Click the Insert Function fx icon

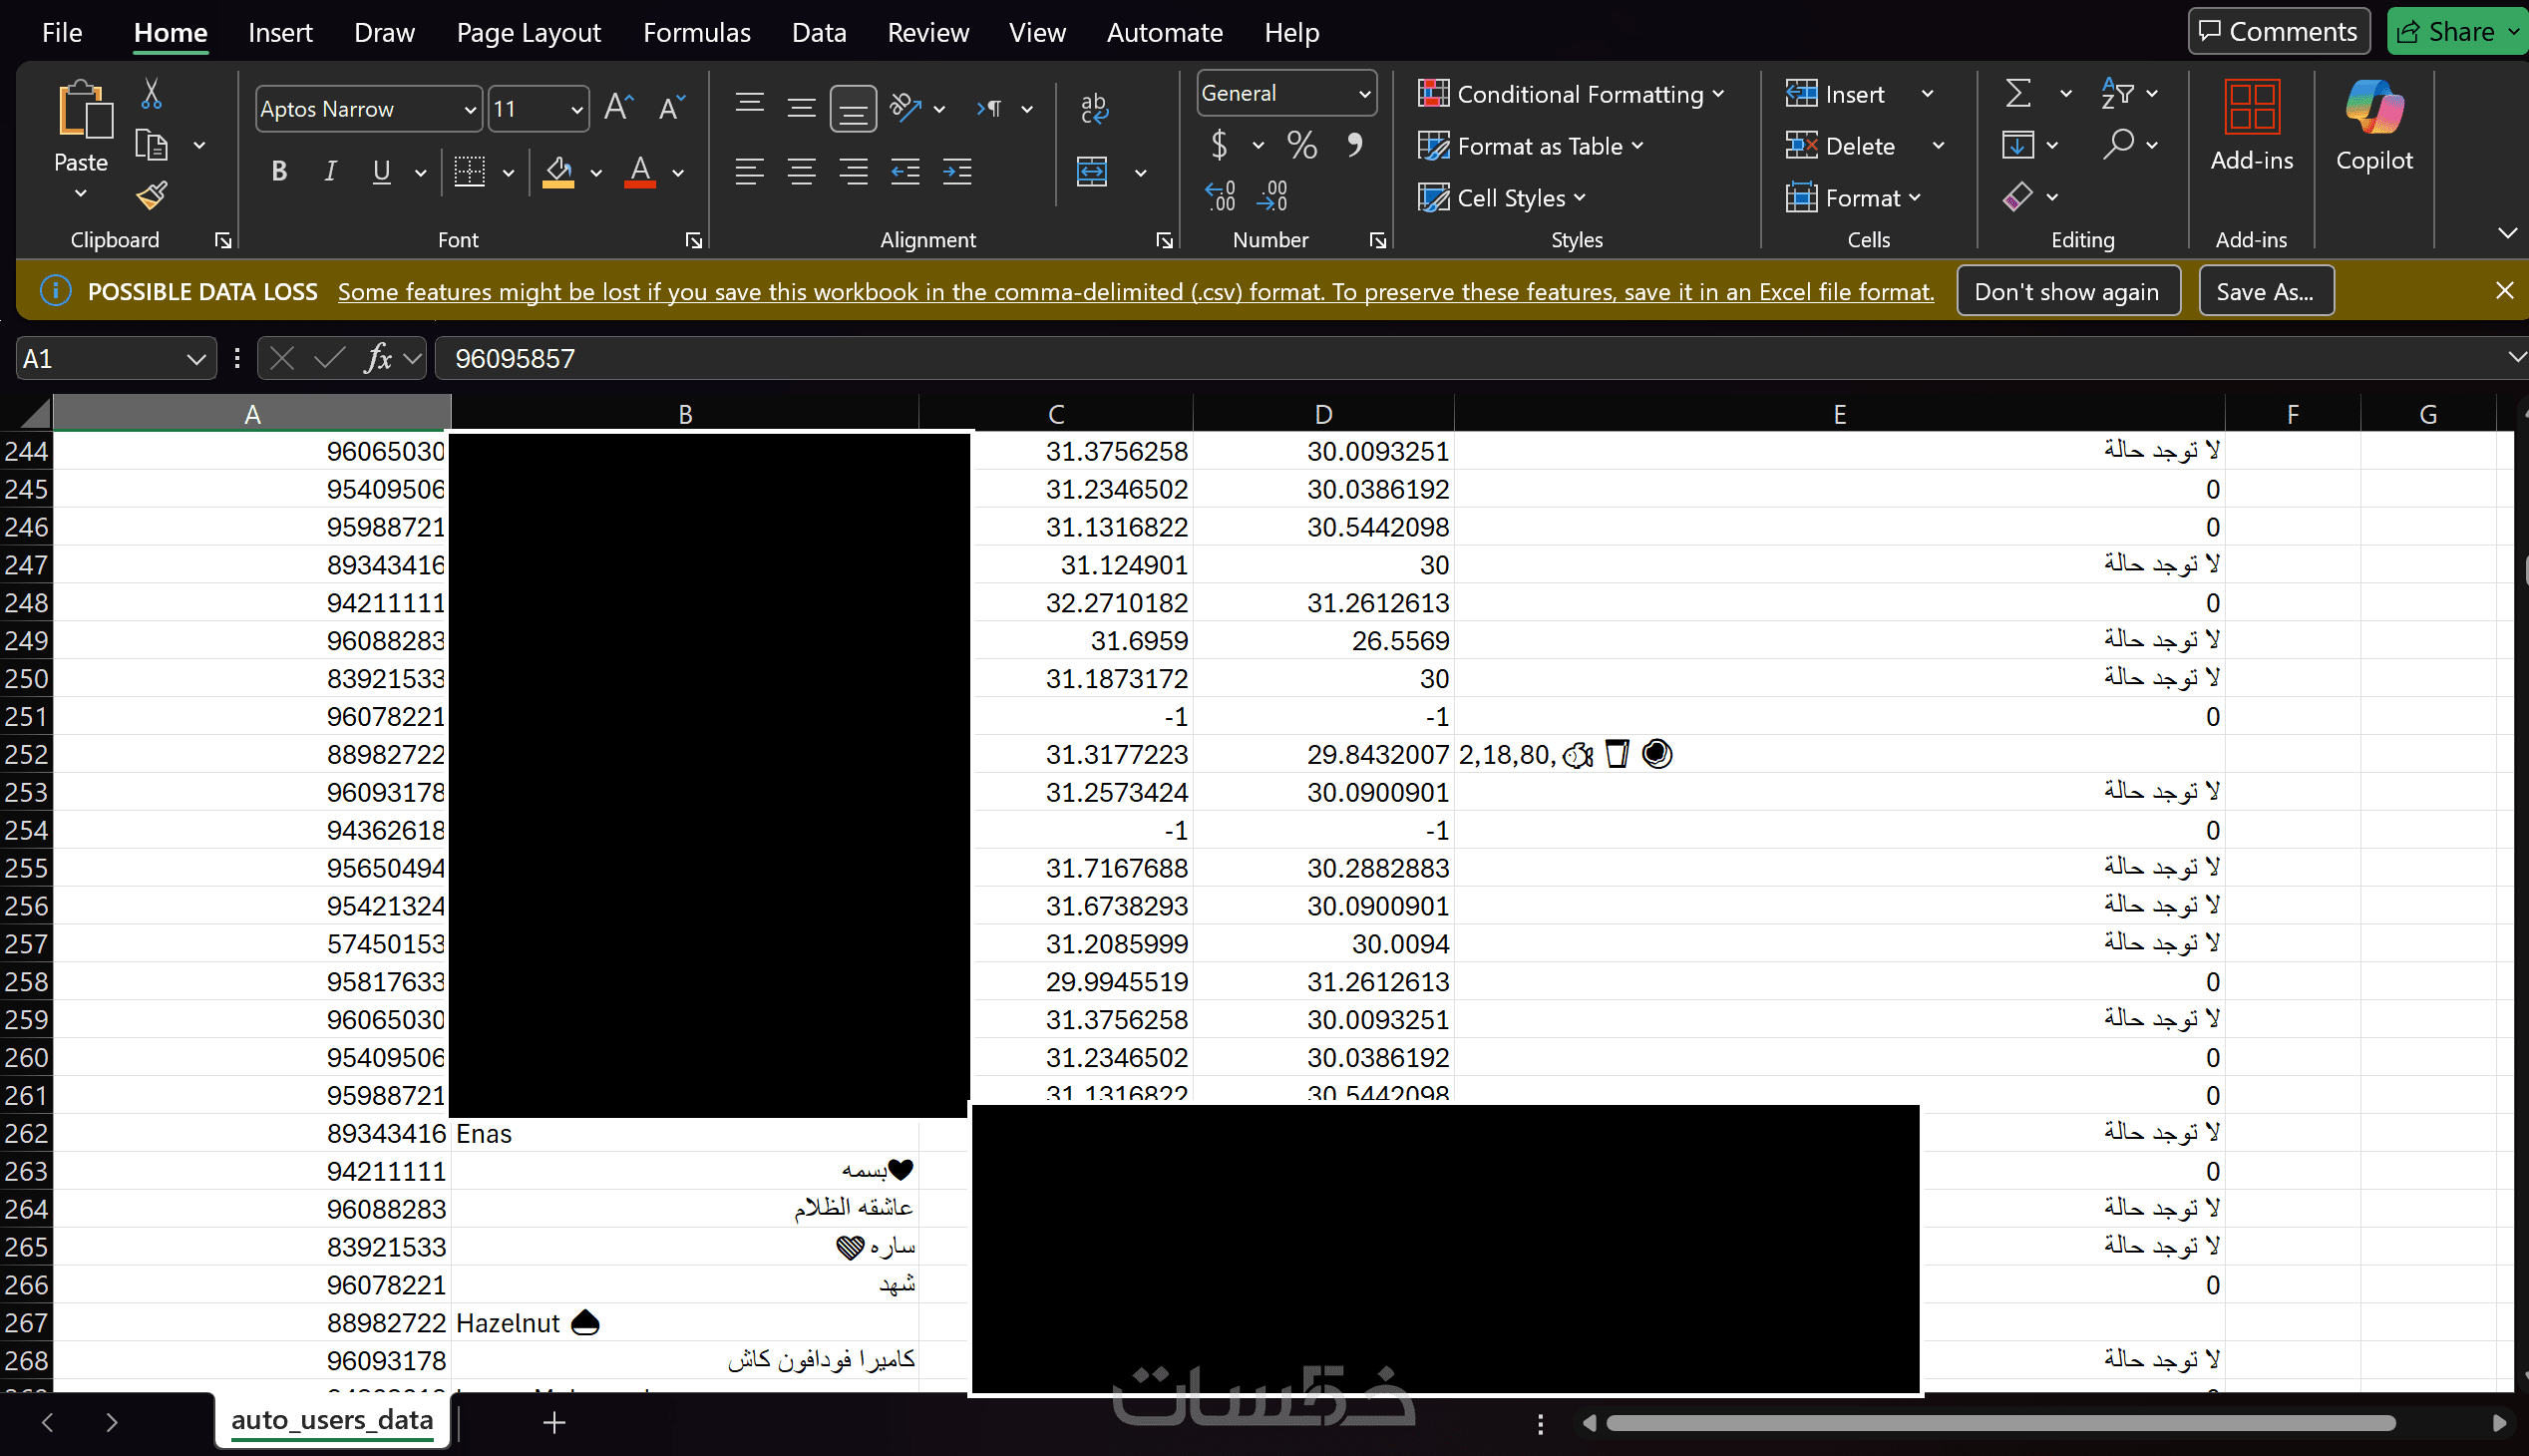click(377, 358)
